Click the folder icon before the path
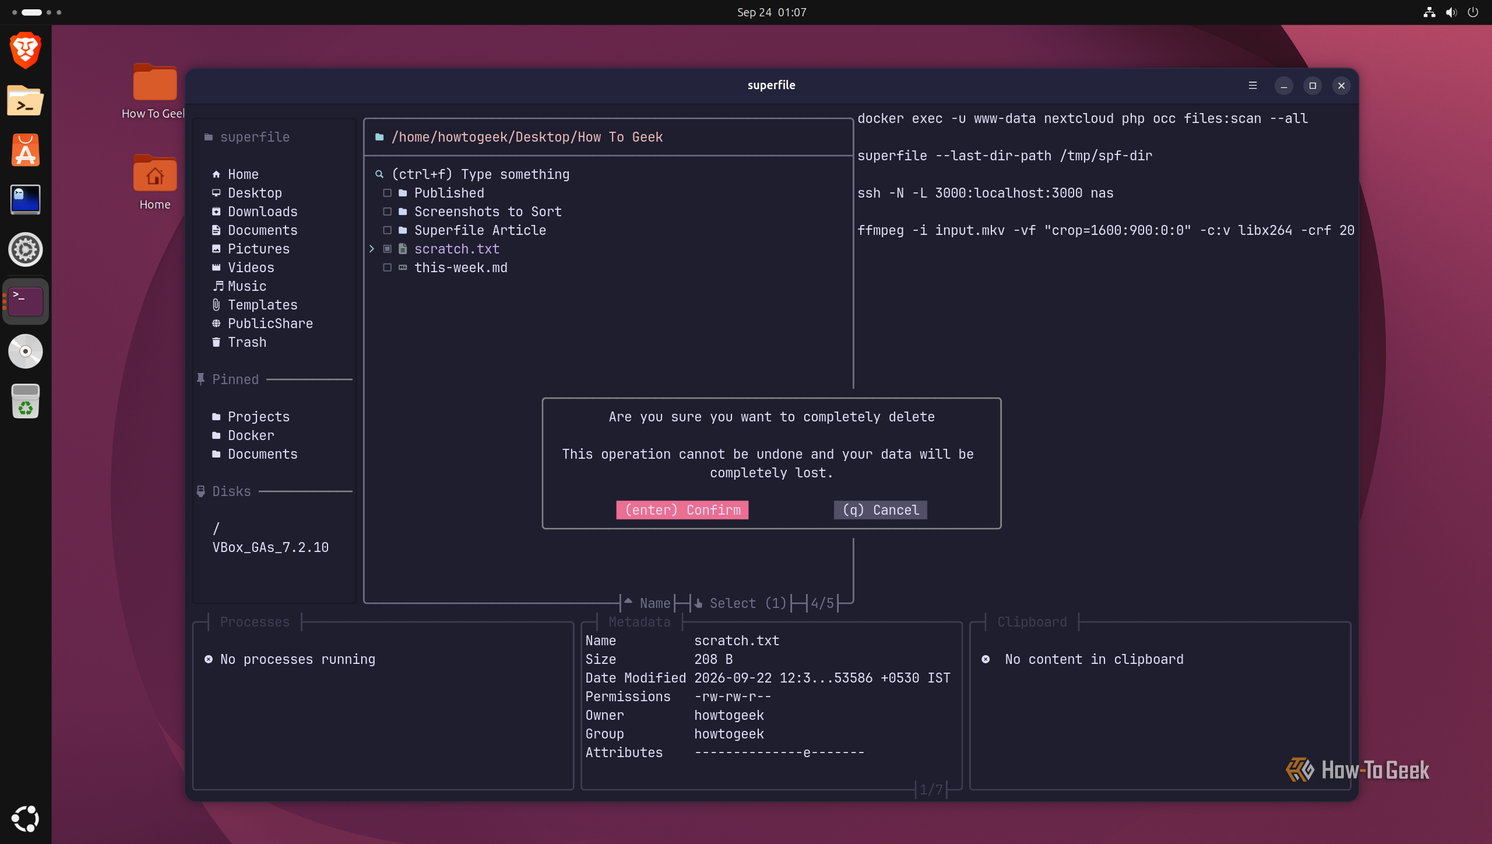The width and height of the screenshot is (1492, 844). [379, 137]
